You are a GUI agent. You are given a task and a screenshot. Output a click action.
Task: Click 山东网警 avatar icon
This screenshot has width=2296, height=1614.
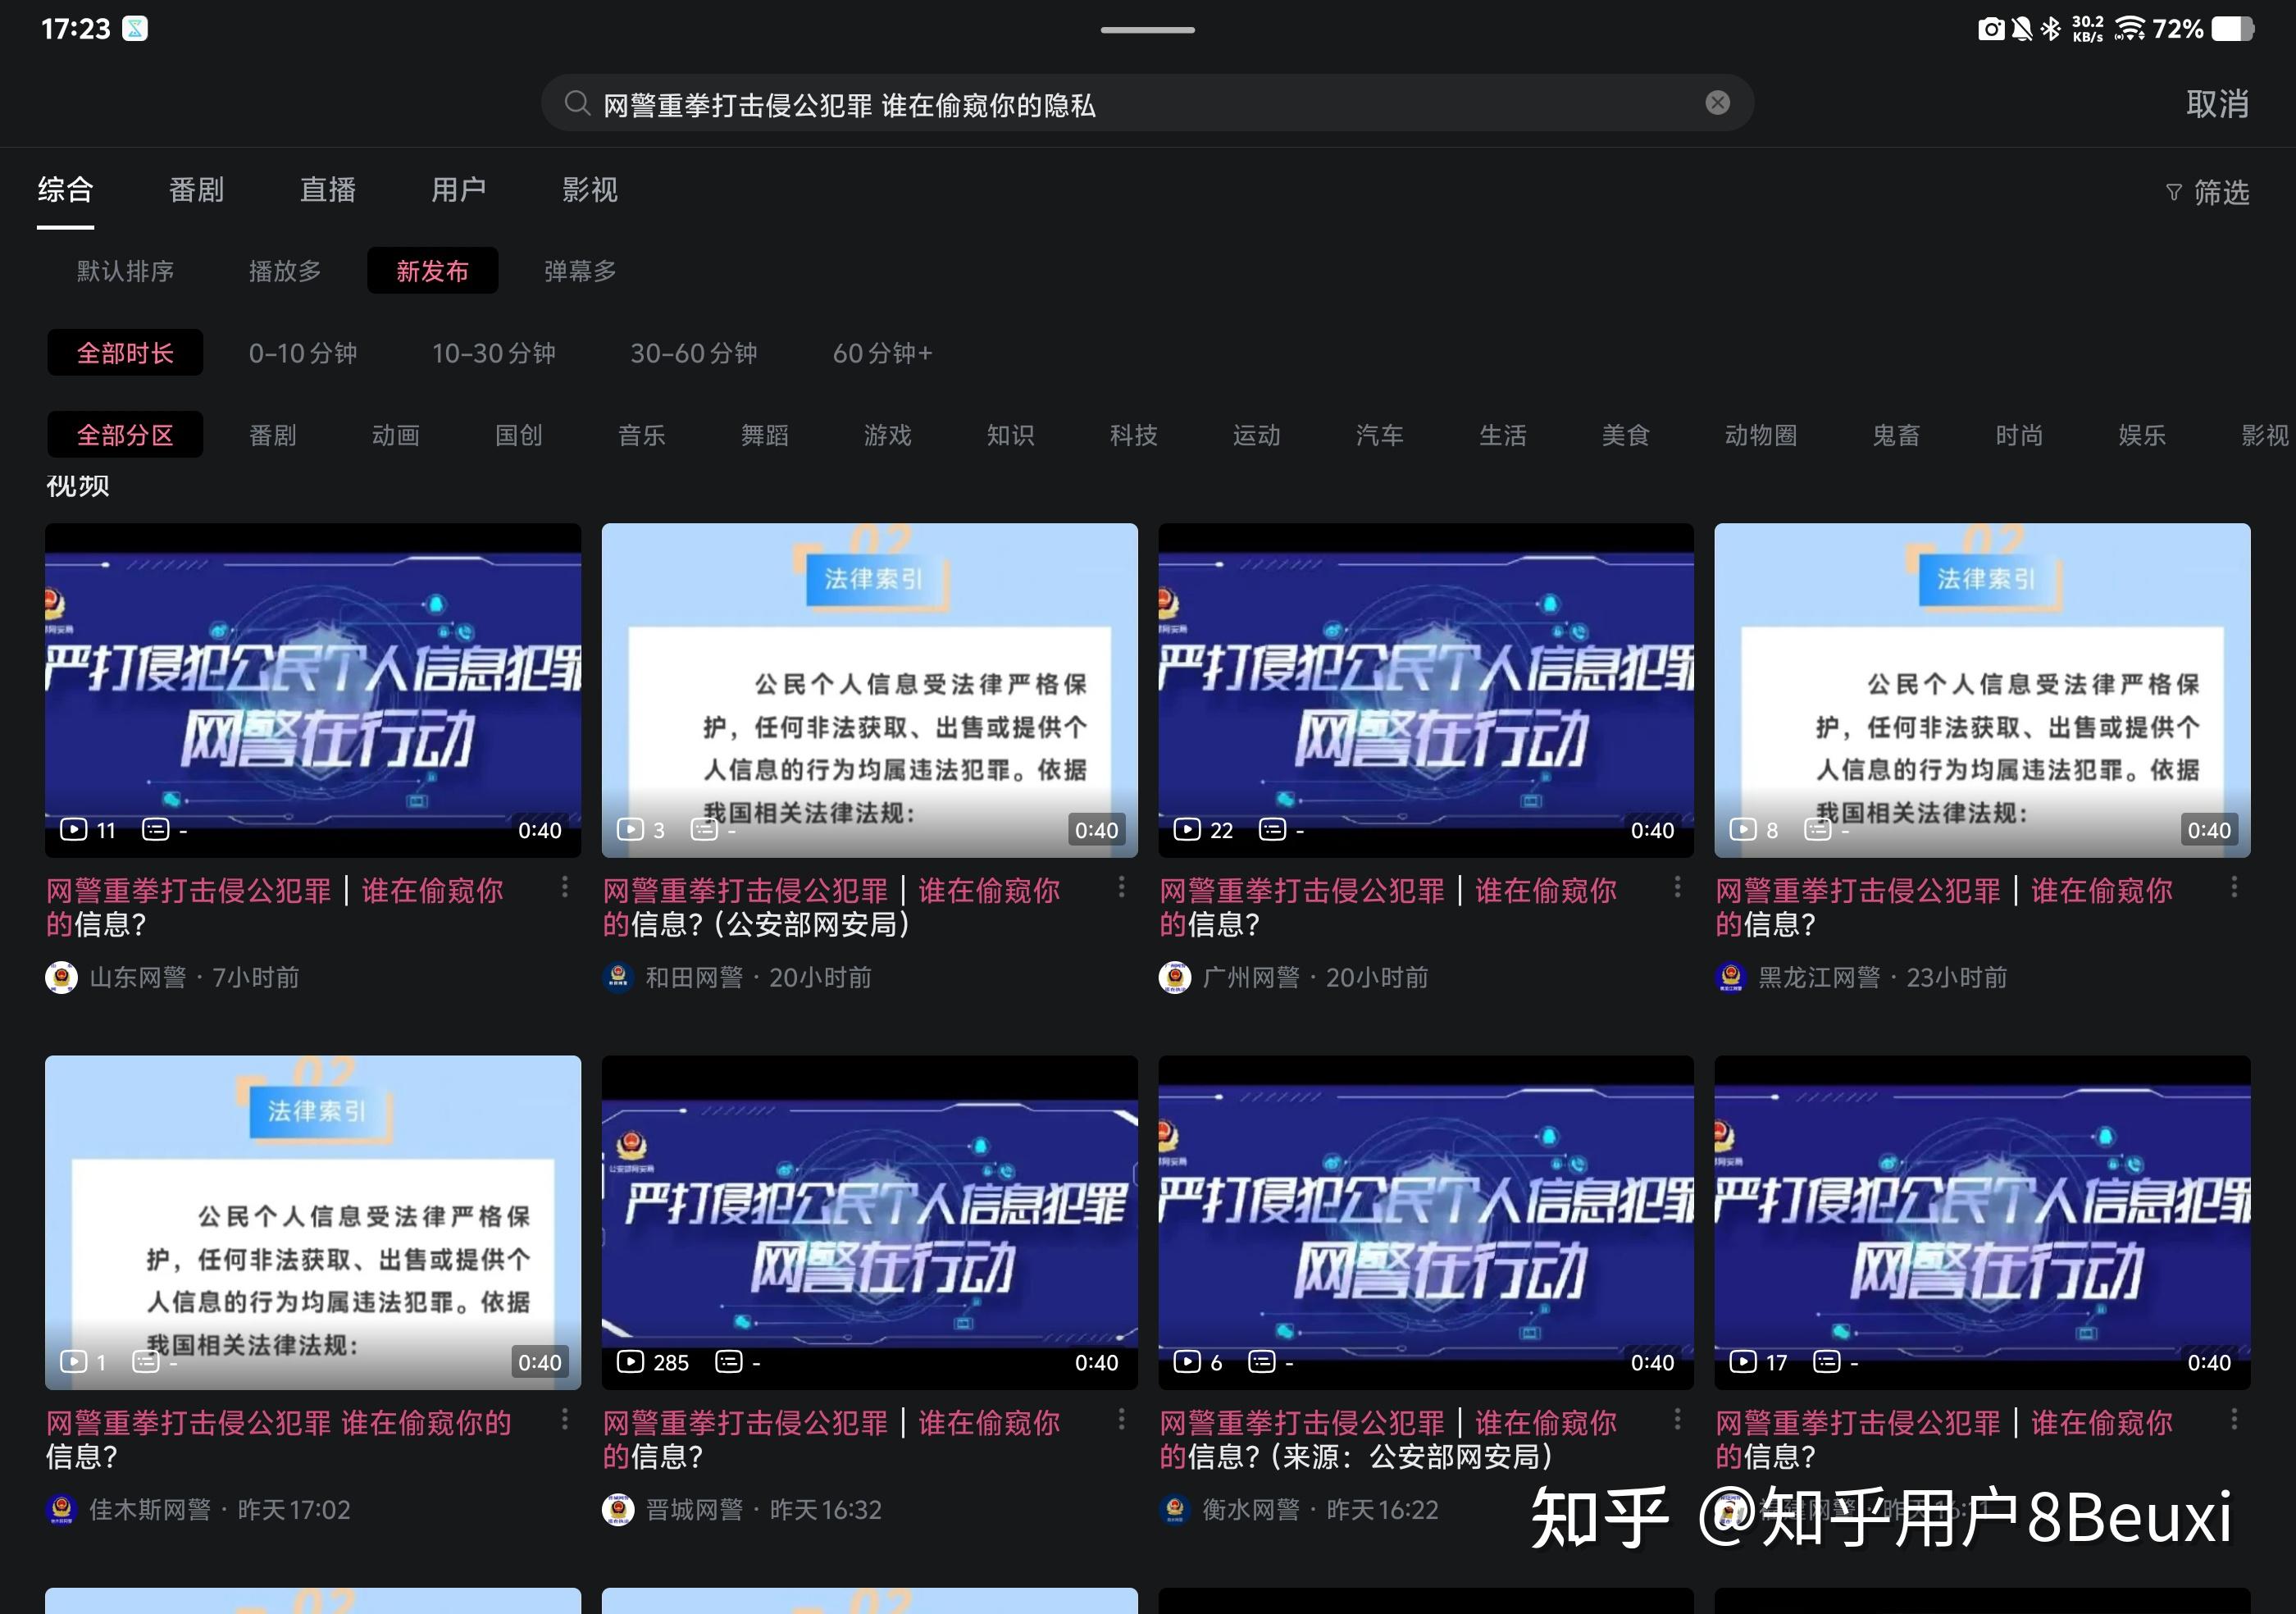coord(62,977)
